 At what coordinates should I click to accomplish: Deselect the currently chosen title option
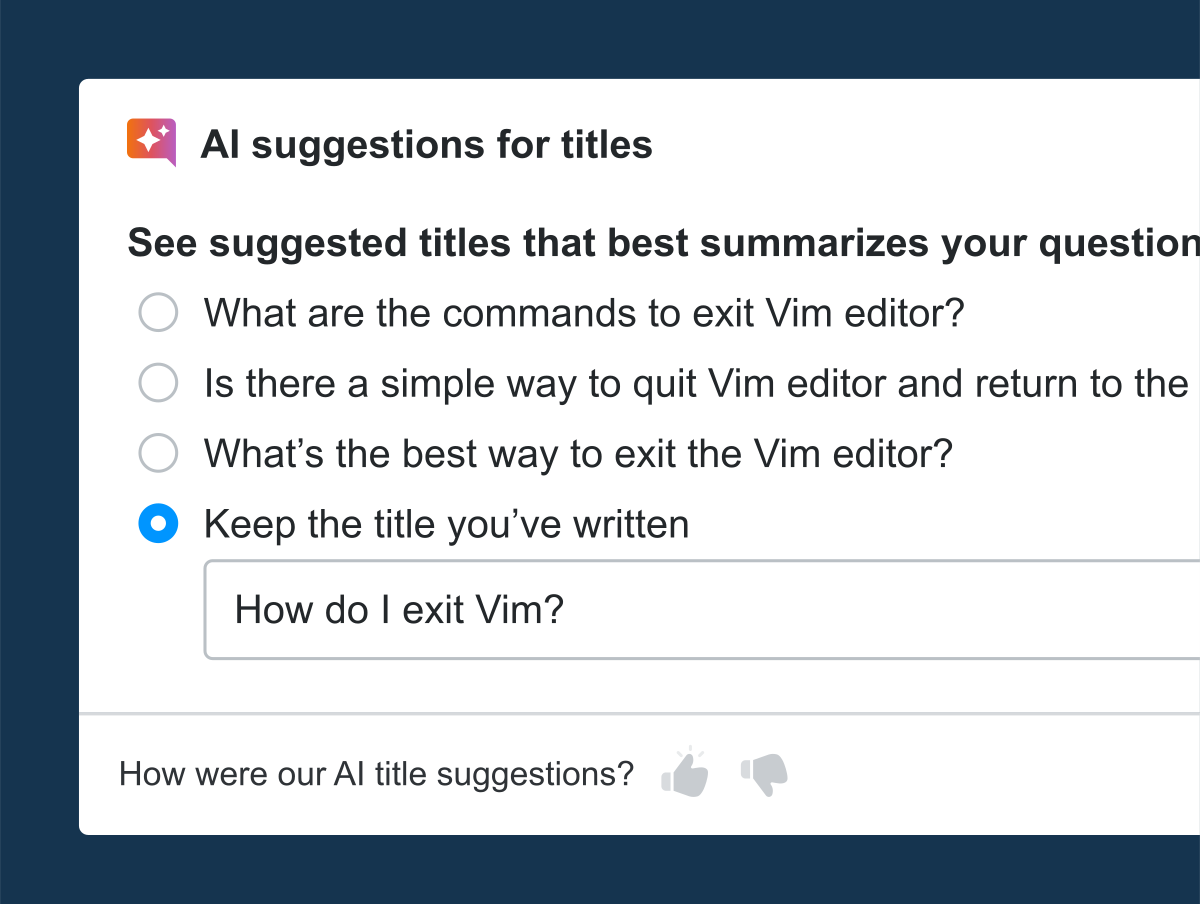point(158,523)
